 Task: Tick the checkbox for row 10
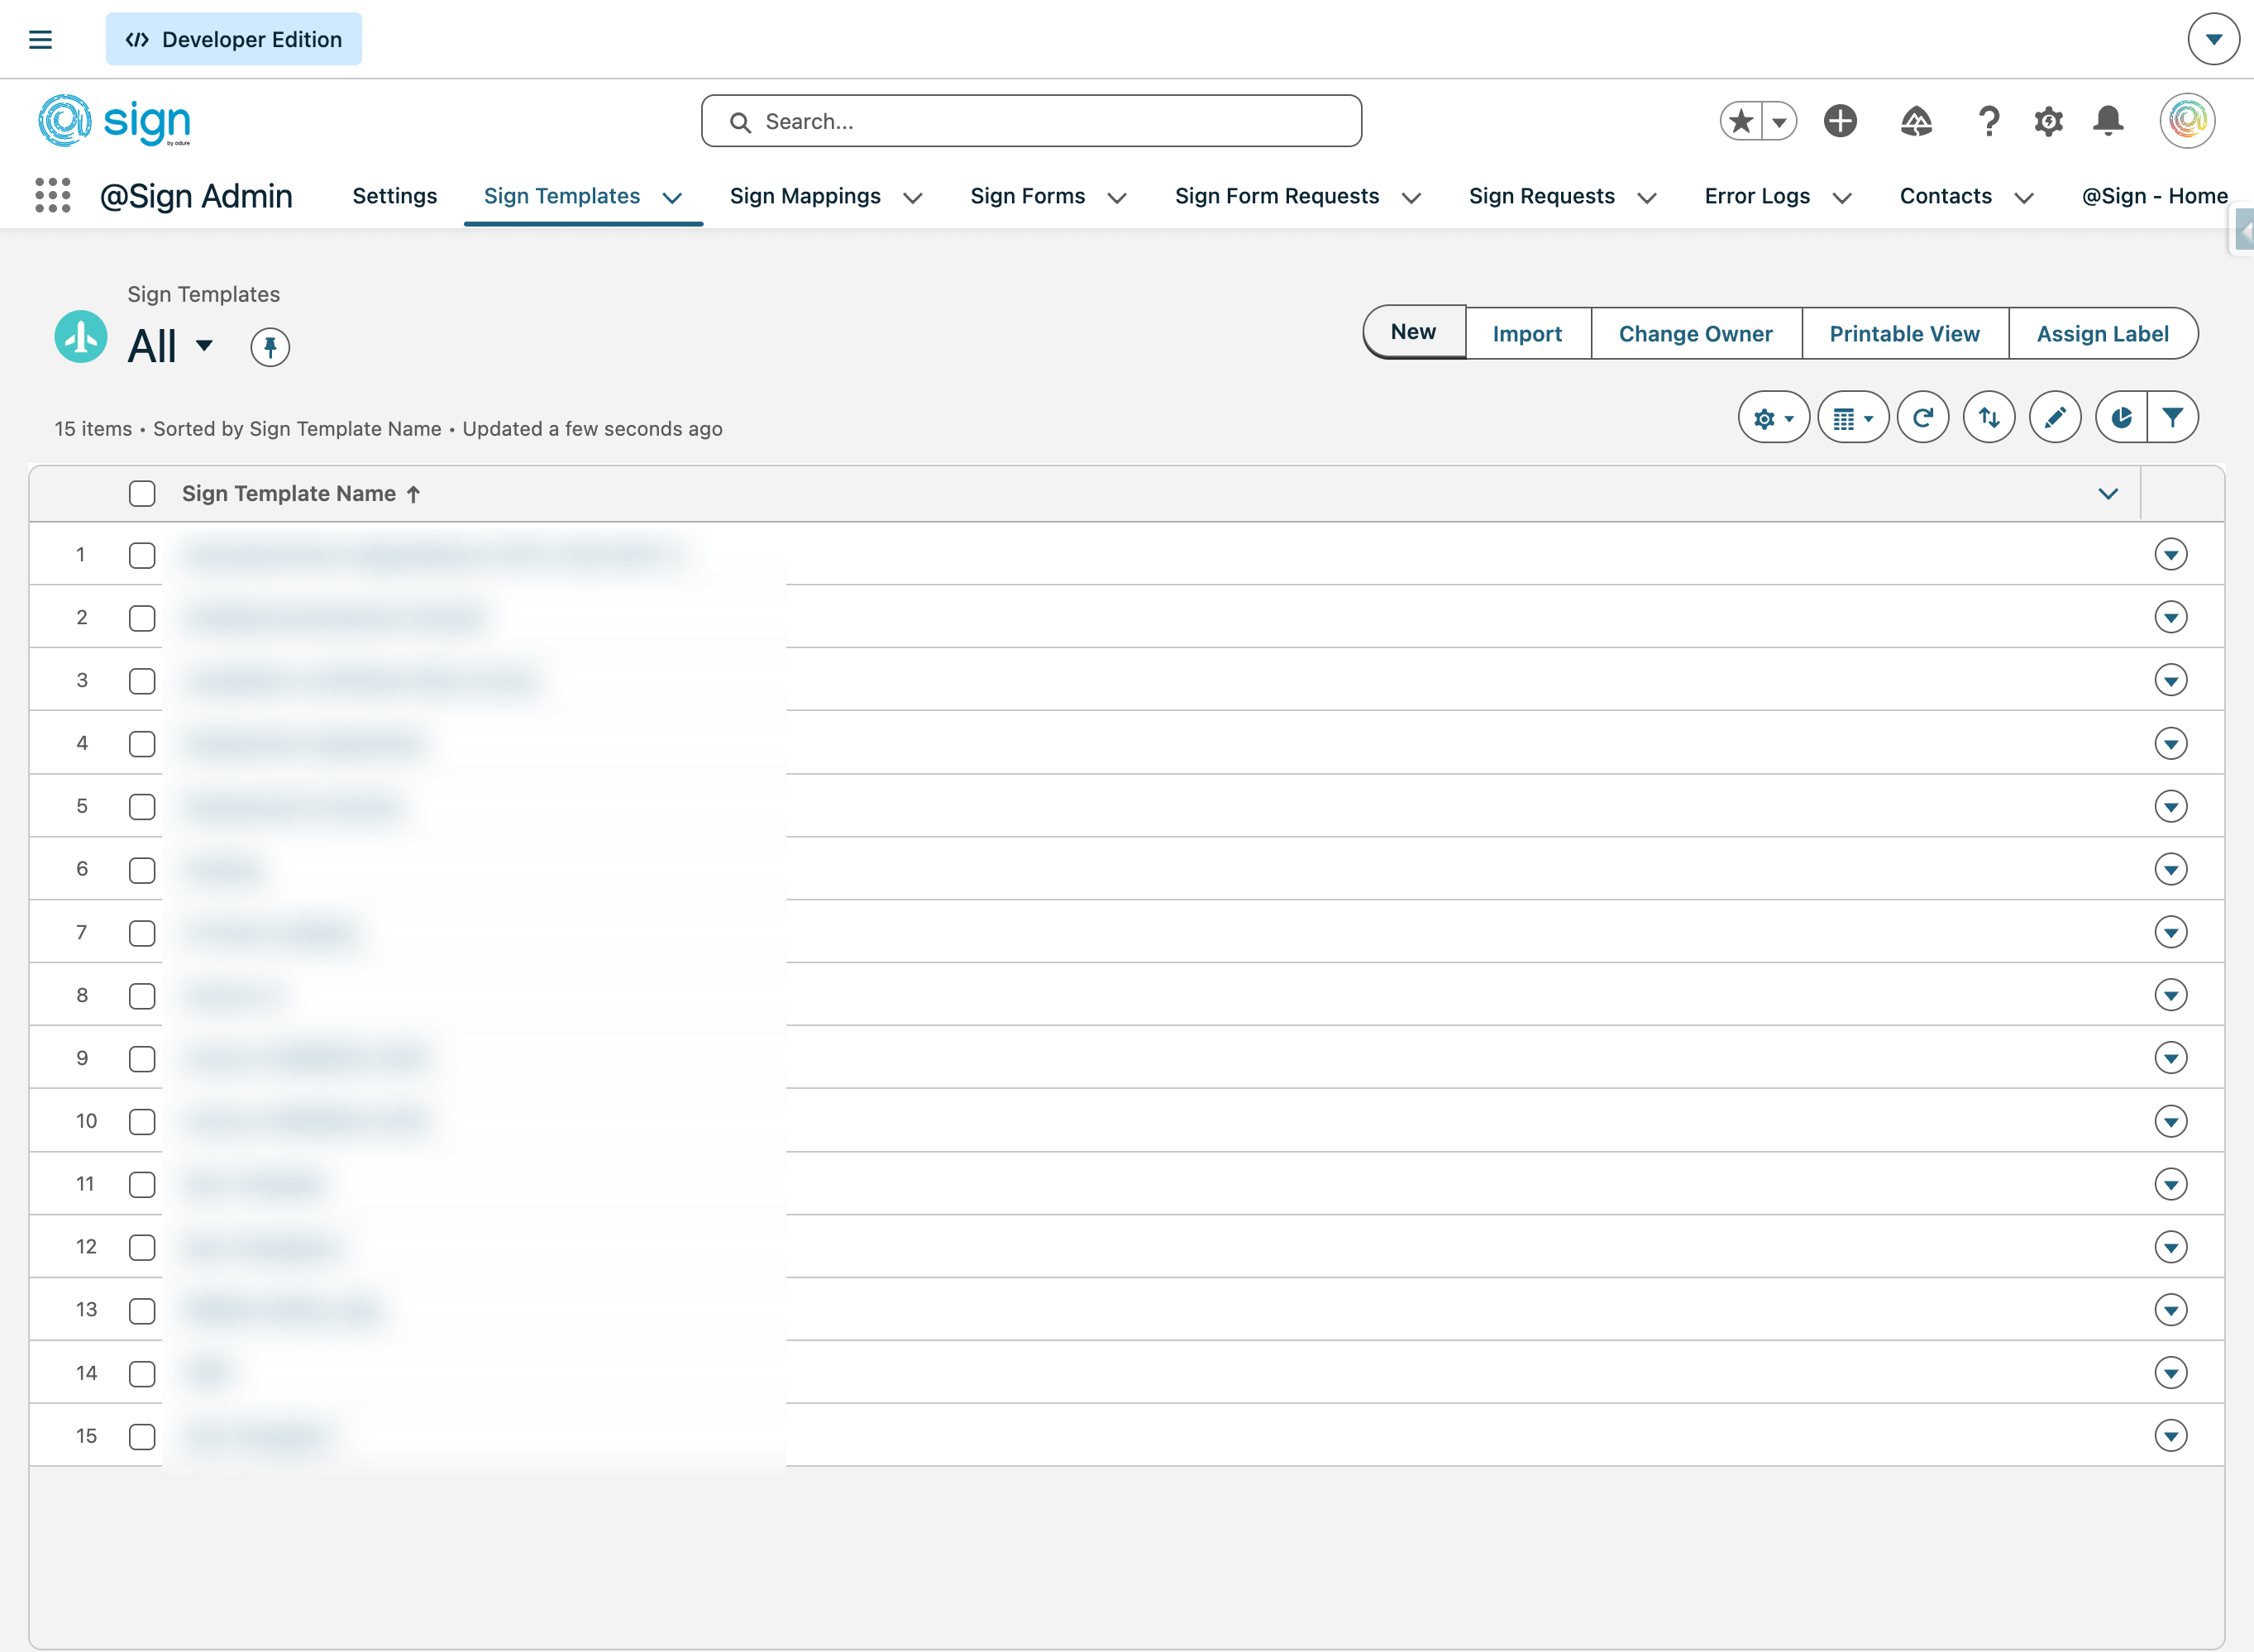tap(142, 1122)
